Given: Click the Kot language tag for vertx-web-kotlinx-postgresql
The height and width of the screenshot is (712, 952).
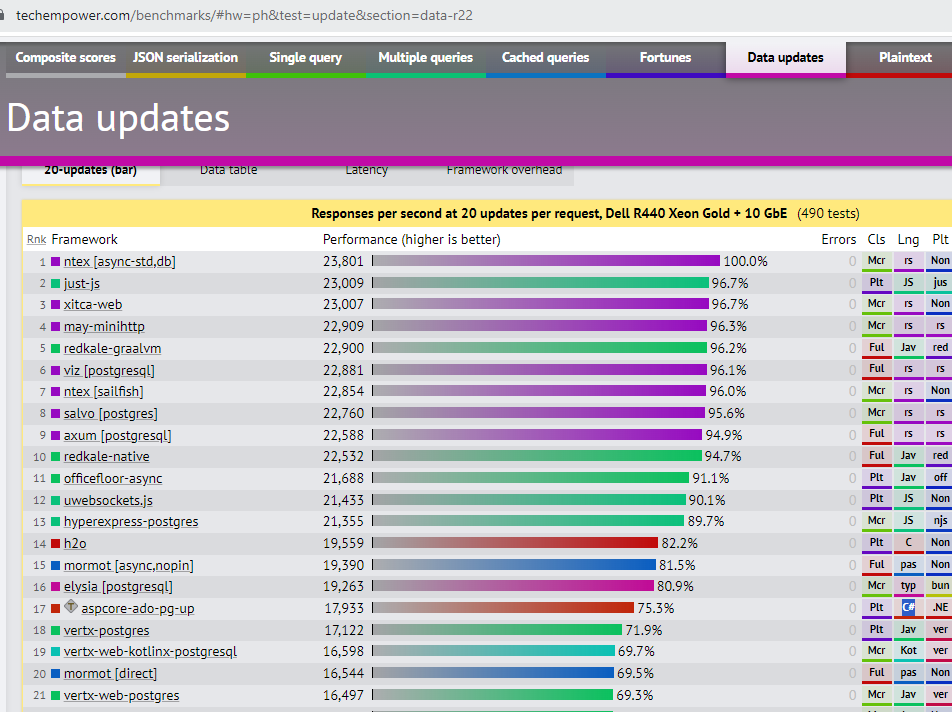Looking at the screenshot, I should [x=908, y=651].
